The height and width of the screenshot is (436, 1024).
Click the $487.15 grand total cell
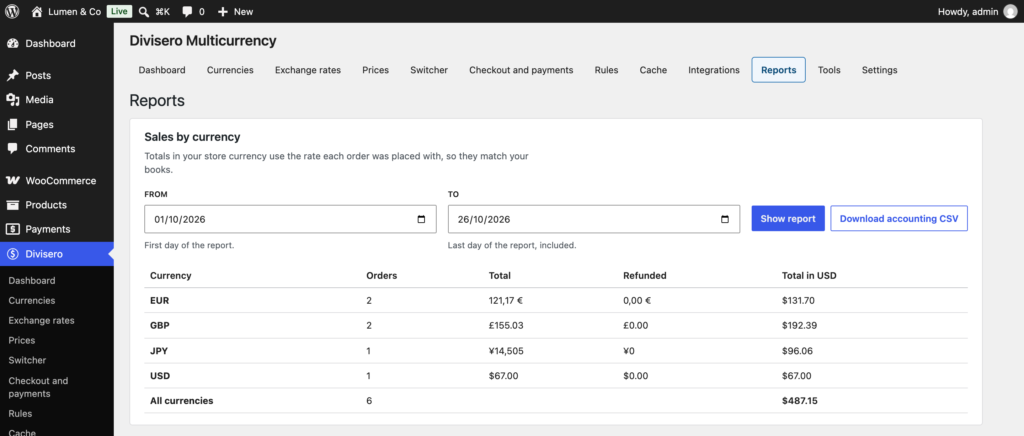[x=799, y=401]
